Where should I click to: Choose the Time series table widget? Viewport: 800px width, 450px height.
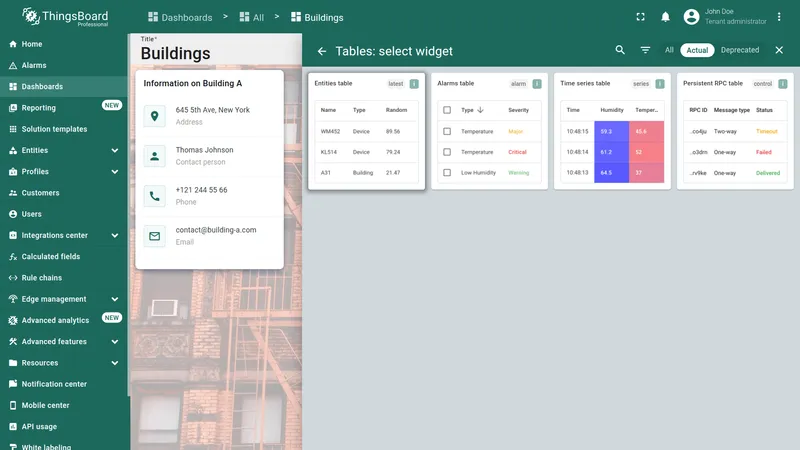(x=612, y=131)
